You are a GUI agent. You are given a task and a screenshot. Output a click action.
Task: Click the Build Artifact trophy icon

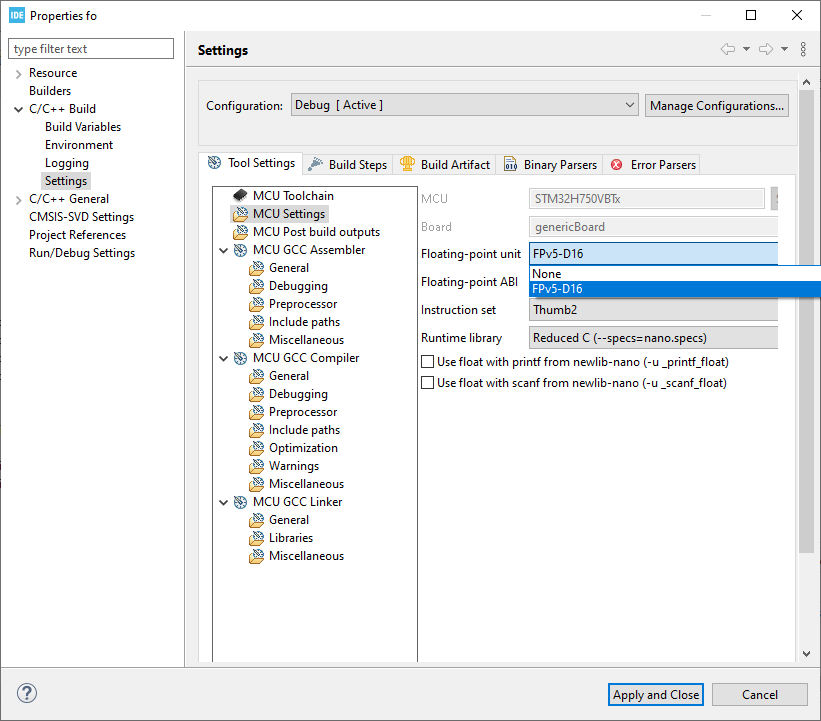407,164
